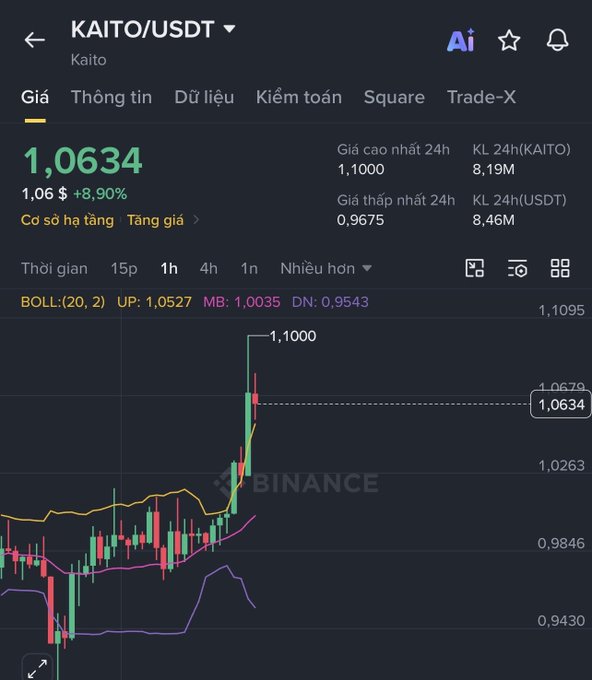Tap the 0,9430 price axis label
This screenshot has width=592, height=680.
561,621
